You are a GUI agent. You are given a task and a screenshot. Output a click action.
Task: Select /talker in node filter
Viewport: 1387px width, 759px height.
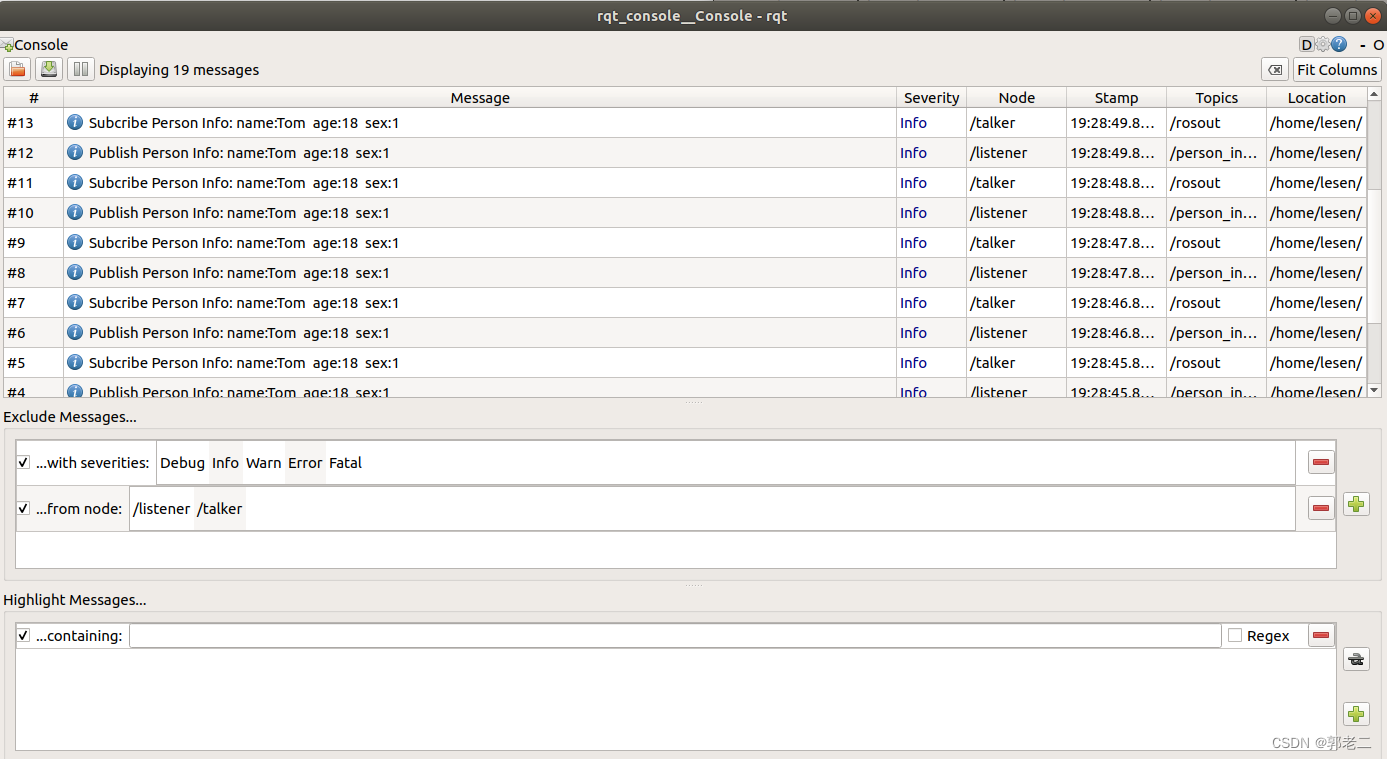220,509
